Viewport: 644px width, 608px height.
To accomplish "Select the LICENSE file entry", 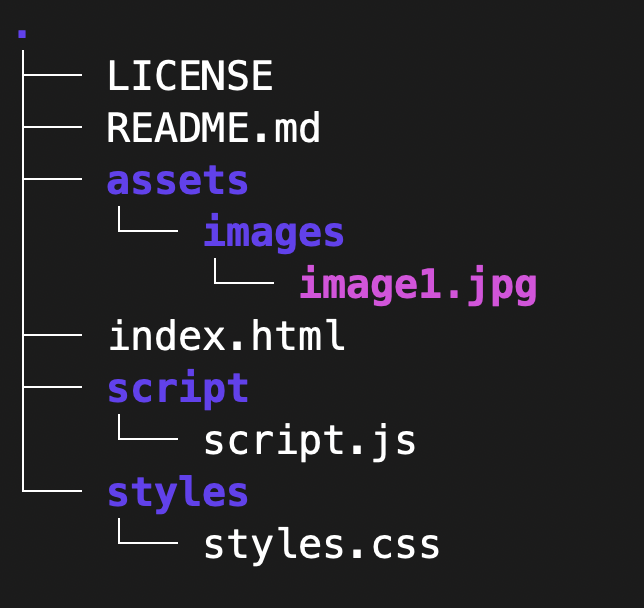I will (190, 76).
